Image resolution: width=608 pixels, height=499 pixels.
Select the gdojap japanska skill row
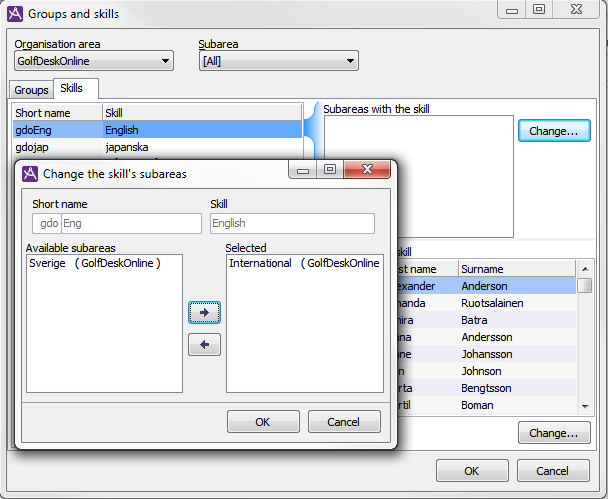pos(155,147)
